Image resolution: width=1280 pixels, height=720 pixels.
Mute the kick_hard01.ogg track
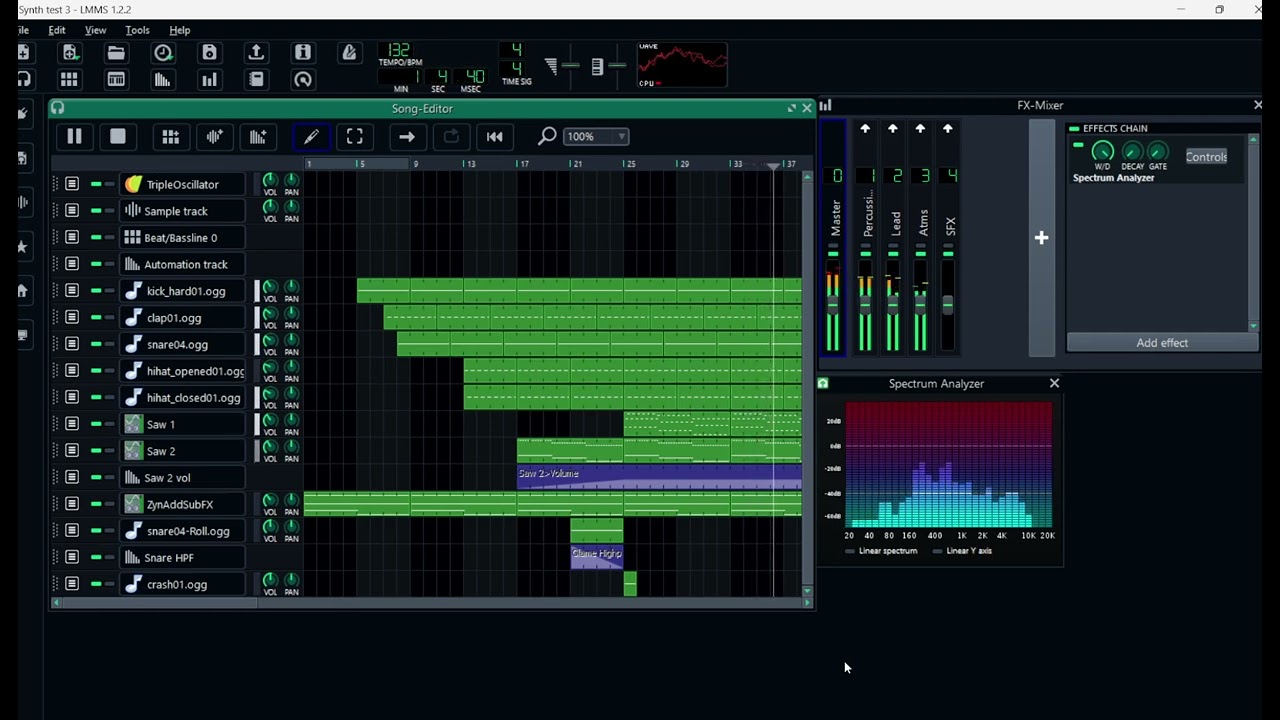tap(96, 291)
